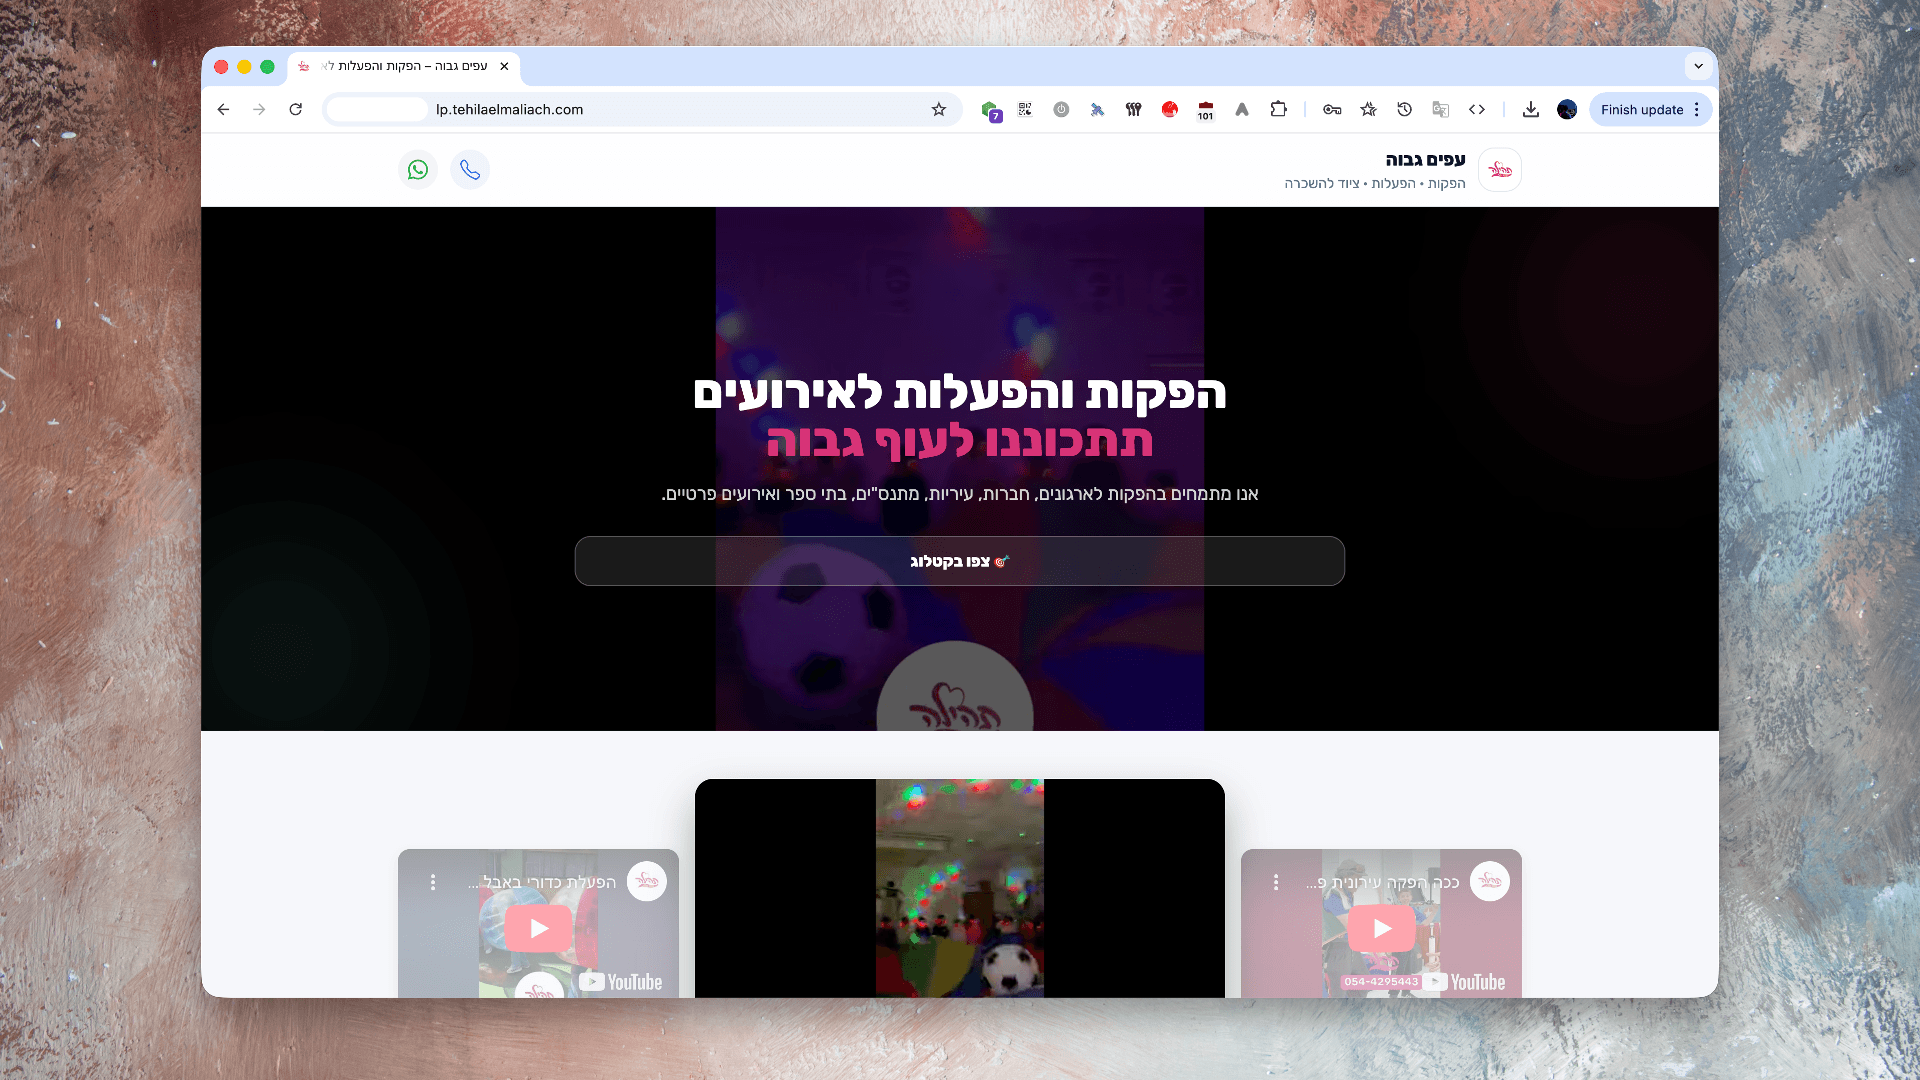Viewport: 1920px width, 1080px height.
Task: Click the phone call icon in the header
Action: [470, 169]
